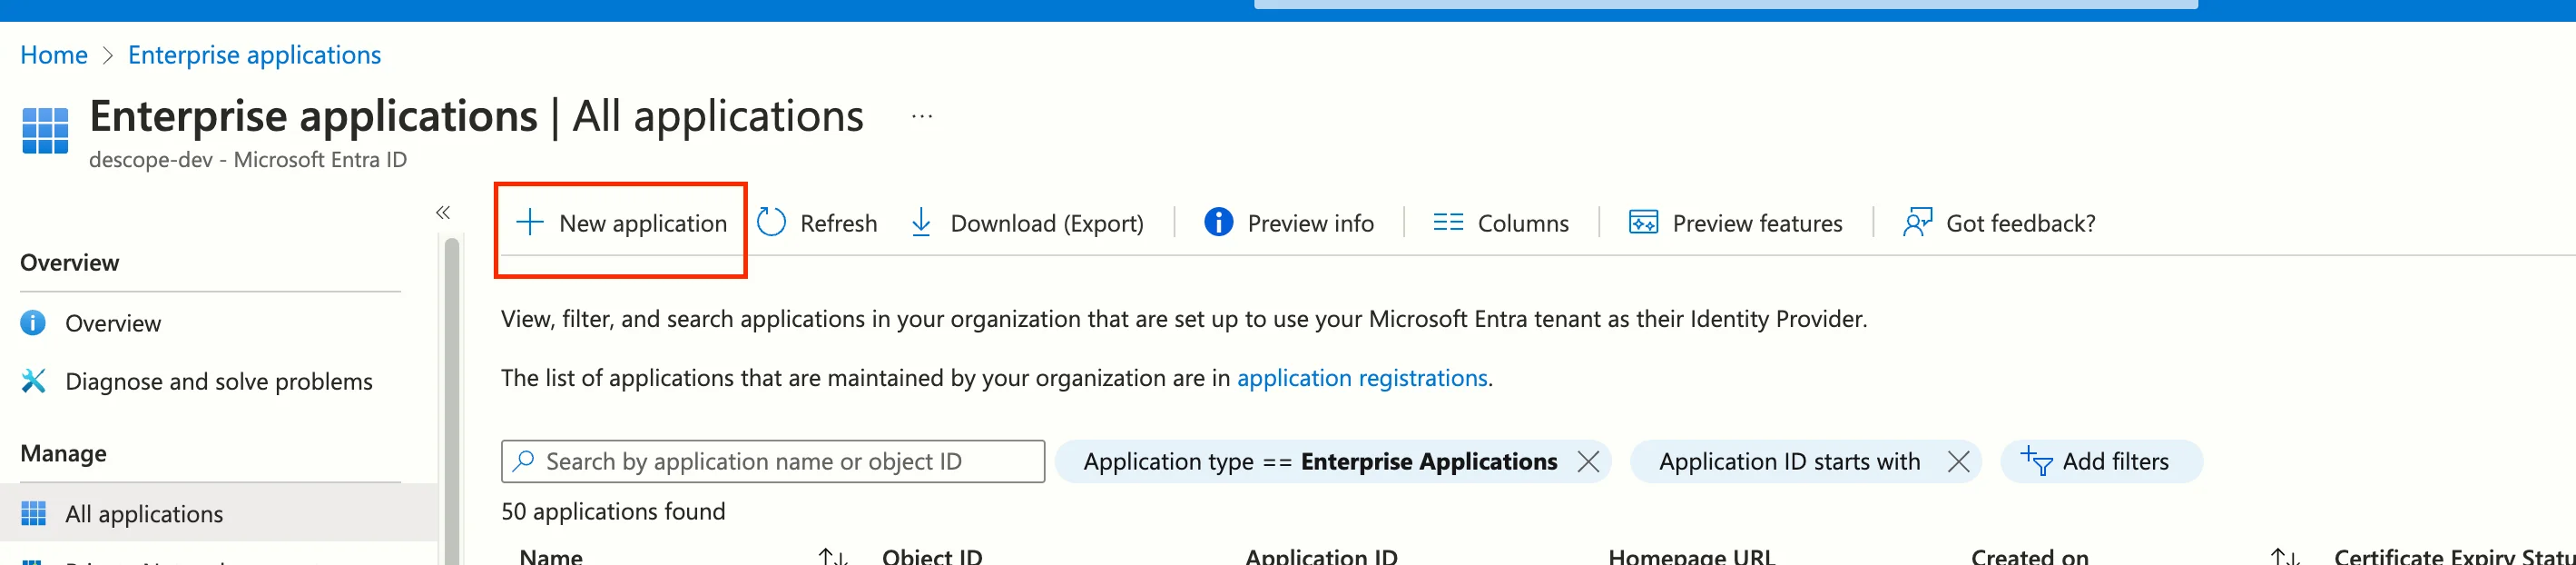Viewport: 2576px width, 565px height.
Task: Click Download (Export) text button
Action: click(x=1046, y=223)
